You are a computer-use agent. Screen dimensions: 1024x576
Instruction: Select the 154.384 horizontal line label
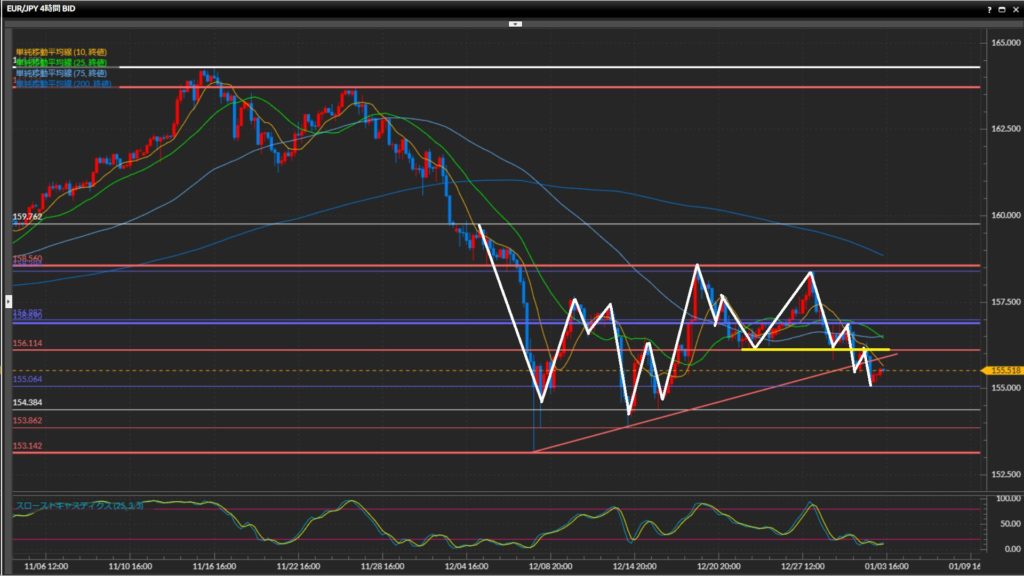(27, 401)
